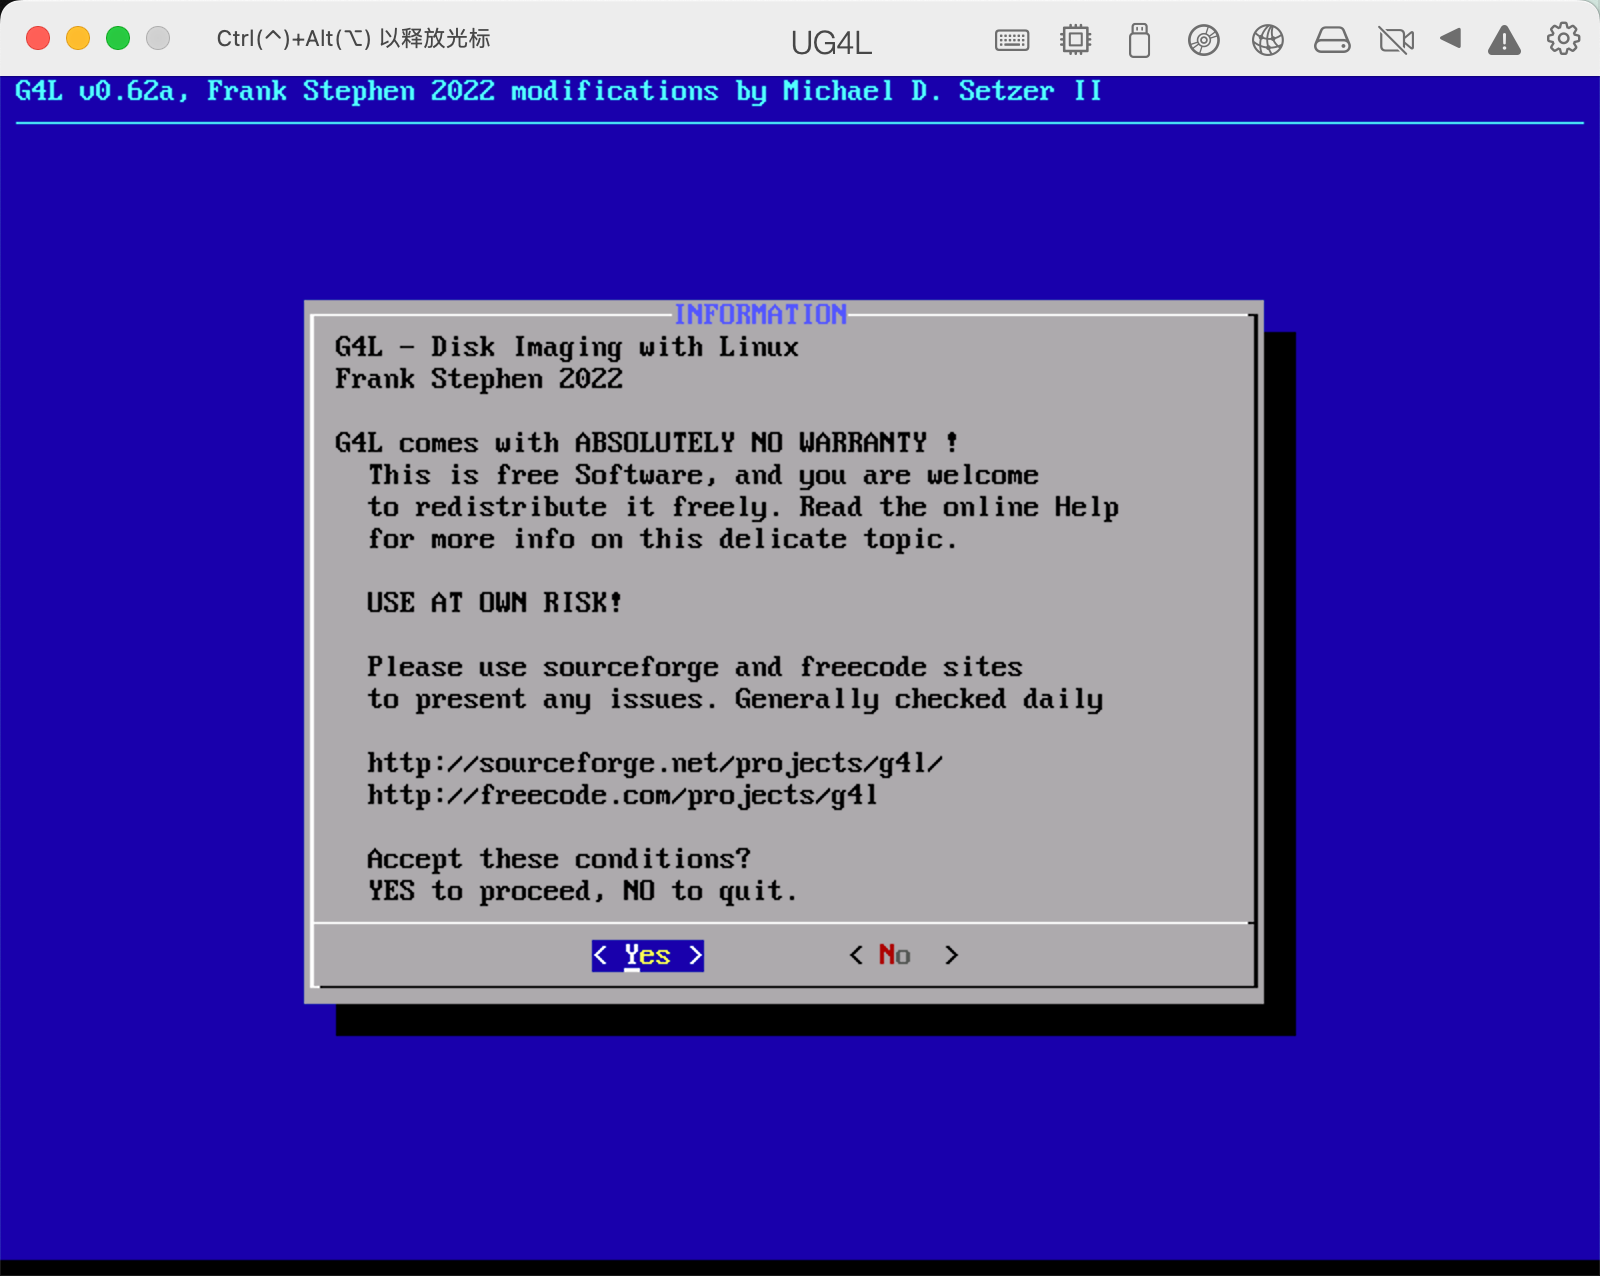The image size is (1600, 1276).
Task: Click the left-pointing triangle icon
Action: (1450, 39)
